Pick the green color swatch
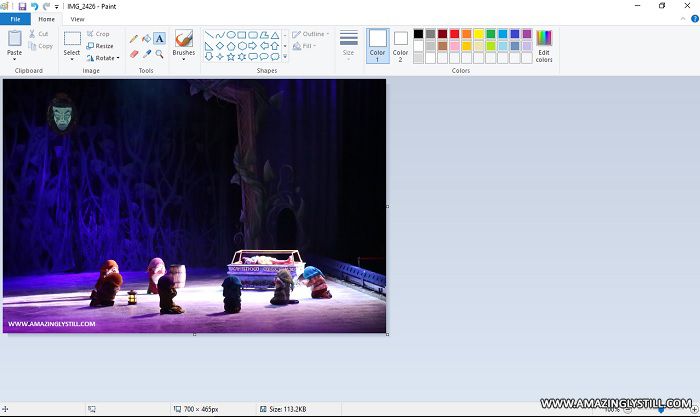This screenshot has height=417, width=700. pyautogui.click(x=491, y=34)
